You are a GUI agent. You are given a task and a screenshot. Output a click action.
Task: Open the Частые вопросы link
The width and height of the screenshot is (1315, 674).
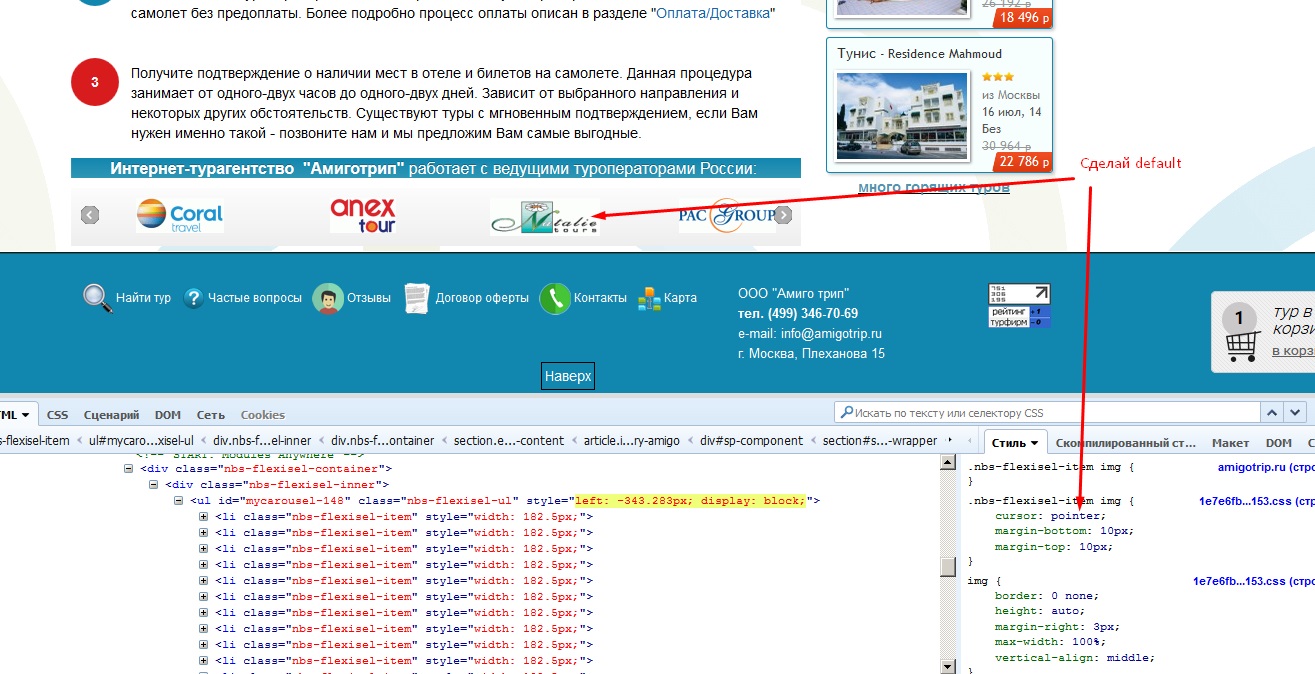(254, 298)
